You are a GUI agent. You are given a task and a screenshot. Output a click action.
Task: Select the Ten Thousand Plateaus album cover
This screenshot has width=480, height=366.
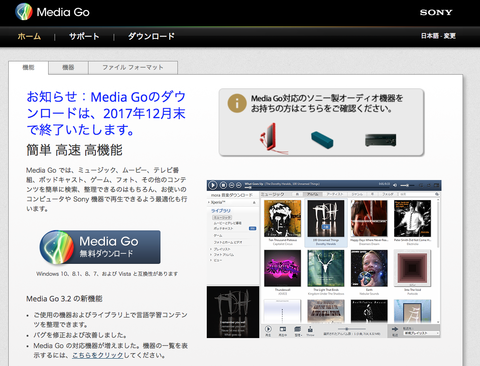pyautogui.click(x=282, y=218)
